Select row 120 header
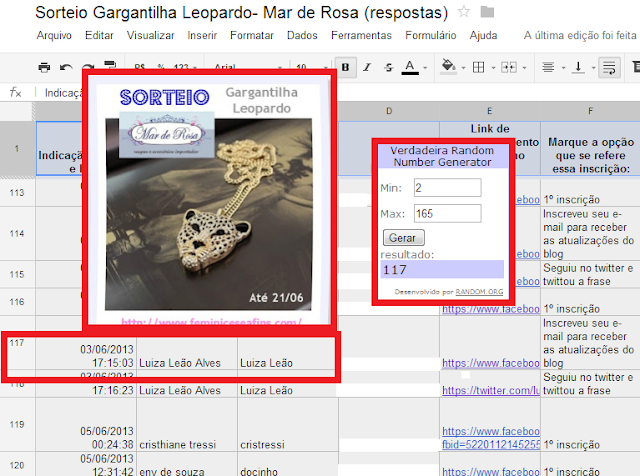The height and width of the screenshot is (476, 640). tap(17, 465)
